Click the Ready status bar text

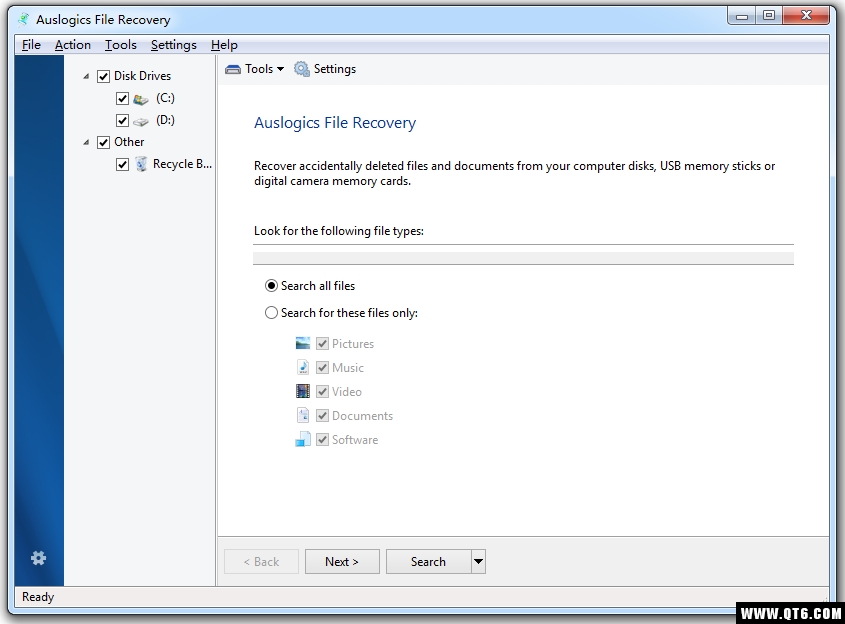point(38,597)
